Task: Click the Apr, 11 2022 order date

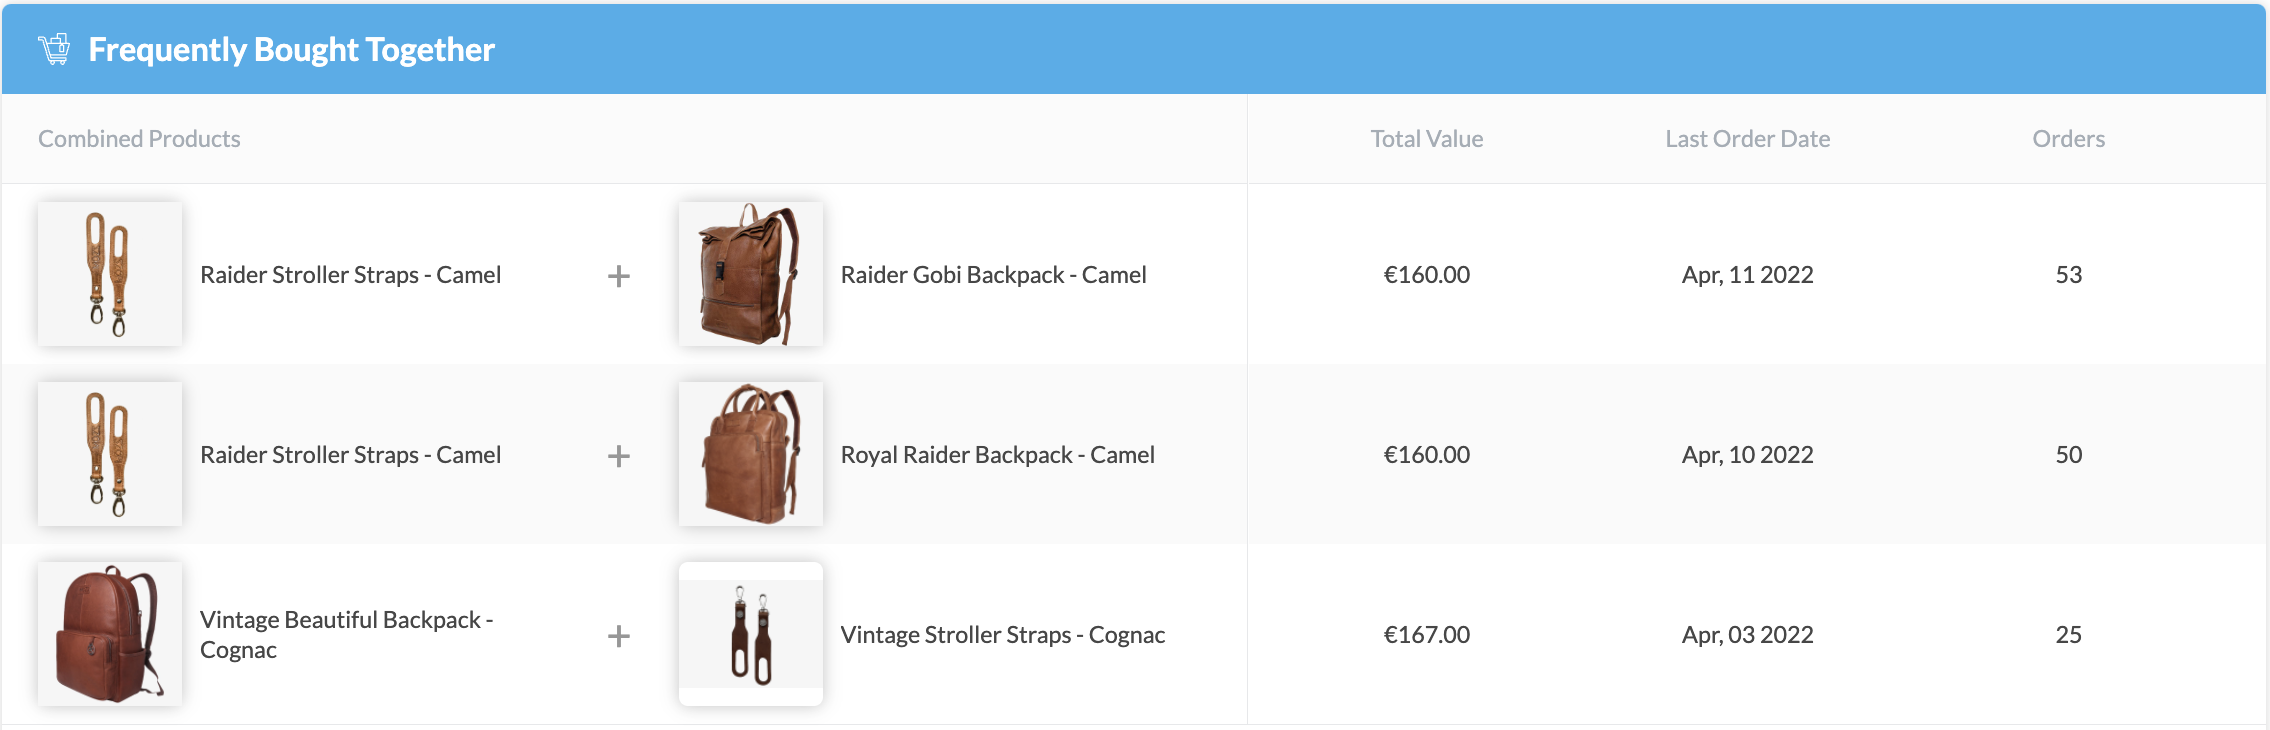Action: pyautogui.click(x=1747, y=275)
